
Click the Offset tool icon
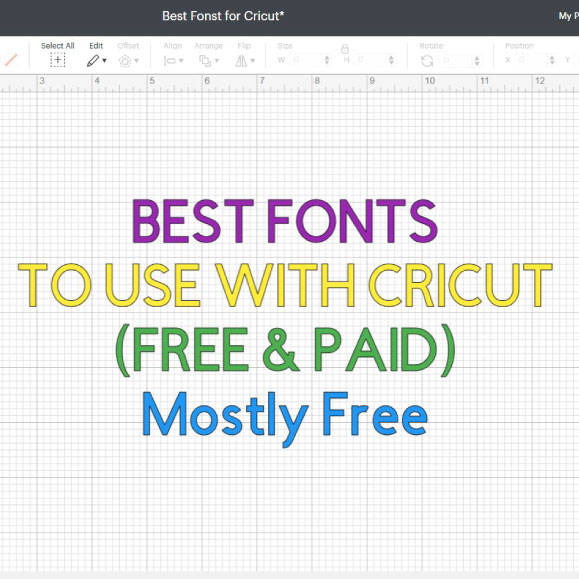tap(125, 61)
